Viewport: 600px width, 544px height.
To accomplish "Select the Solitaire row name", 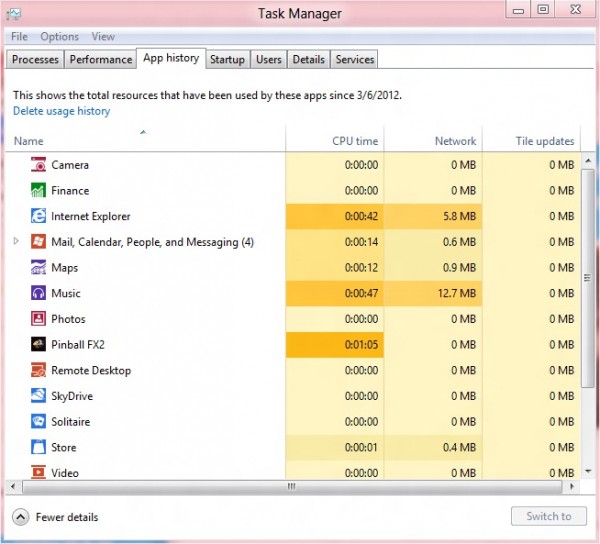I will pyautogui.click(x=70, y=422).
